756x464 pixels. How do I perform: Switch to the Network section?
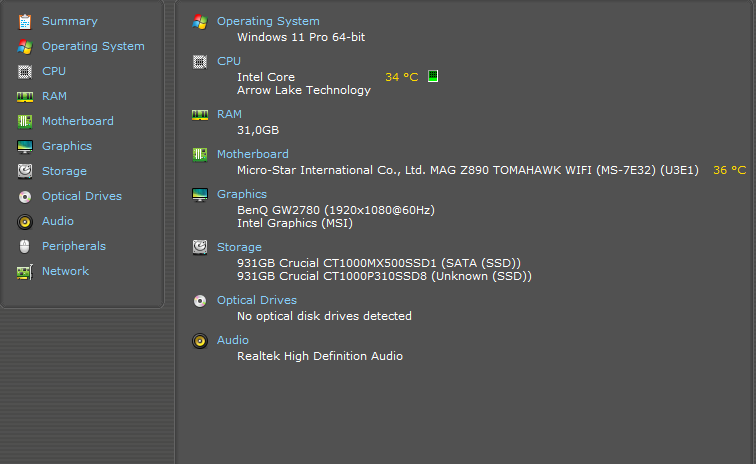pyautogui.click(x=65, y=271)
